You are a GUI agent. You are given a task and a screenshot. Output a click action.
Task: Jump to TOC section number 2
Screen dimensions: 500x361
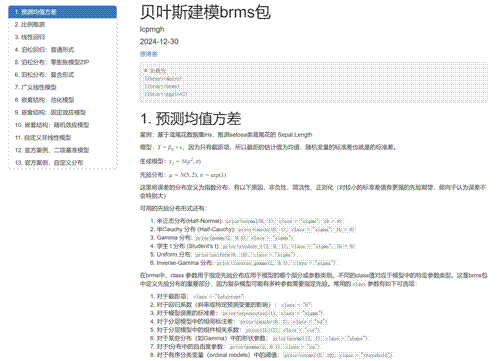(x=62, y=25)
